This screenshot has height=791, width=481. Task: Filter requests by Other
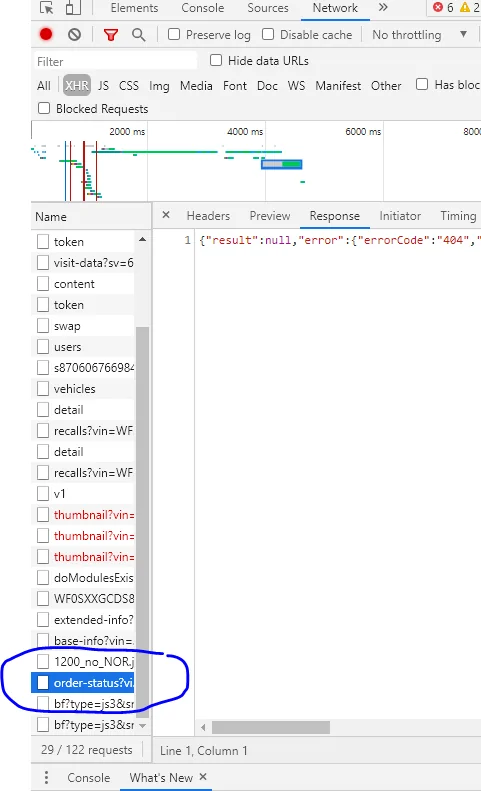tap(386, 85)
